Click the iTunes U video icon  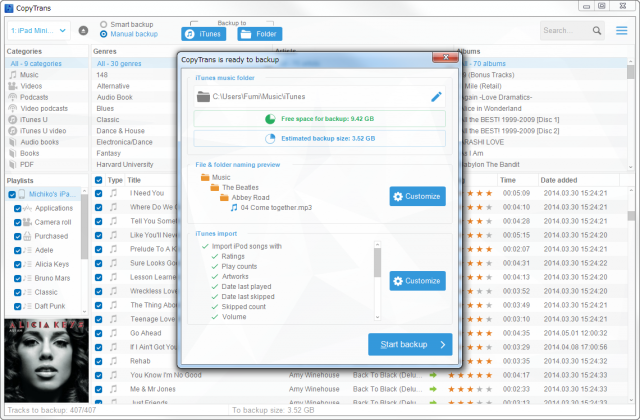click(13, 131)
